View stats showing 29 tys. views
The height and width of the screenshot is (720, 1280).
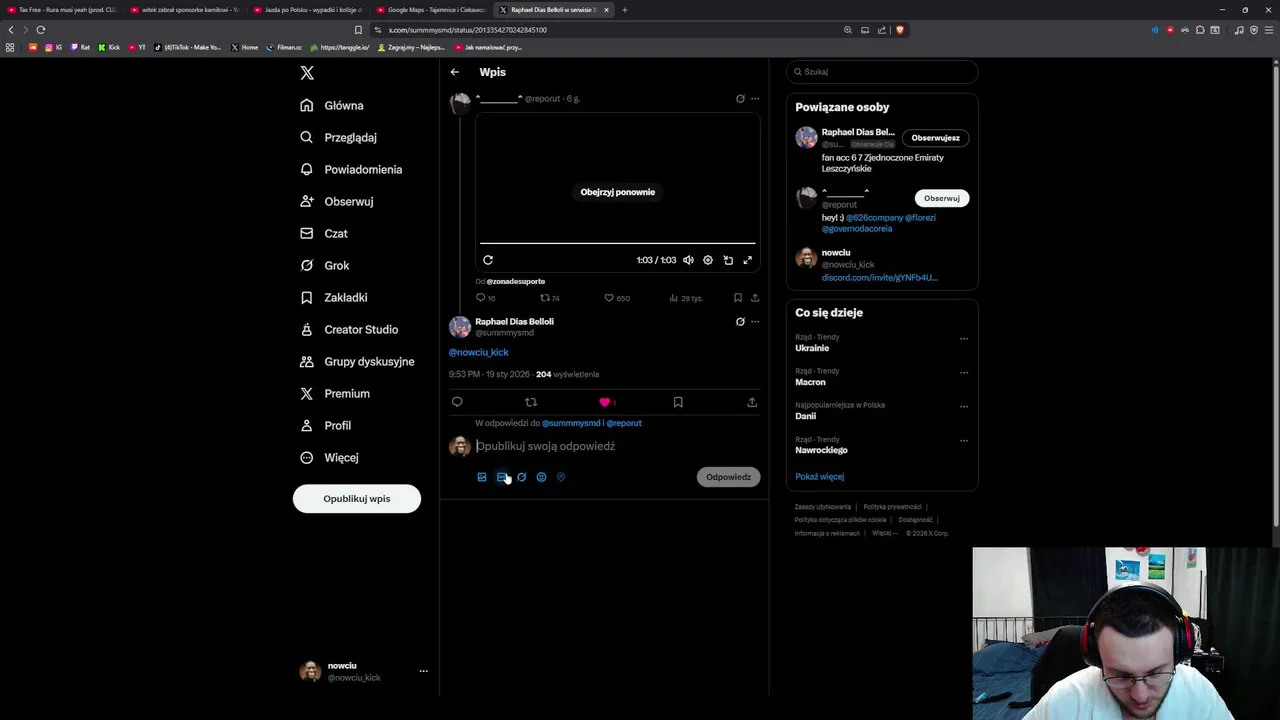click(x=686, y=298)
